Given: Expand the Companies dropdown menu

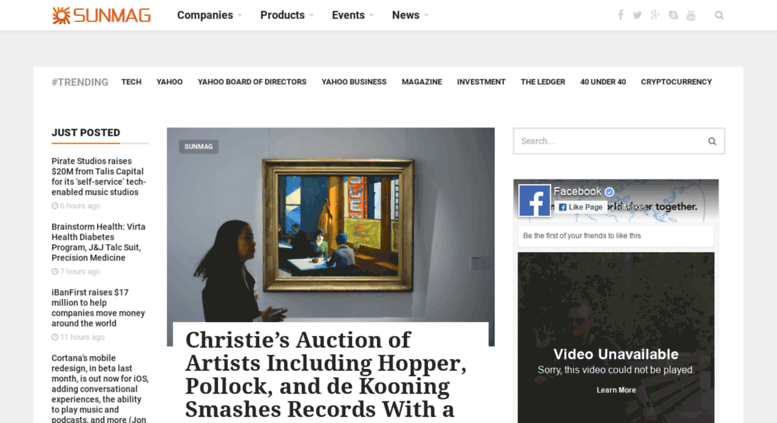Looking at the screenshot, I should [209, 15].
